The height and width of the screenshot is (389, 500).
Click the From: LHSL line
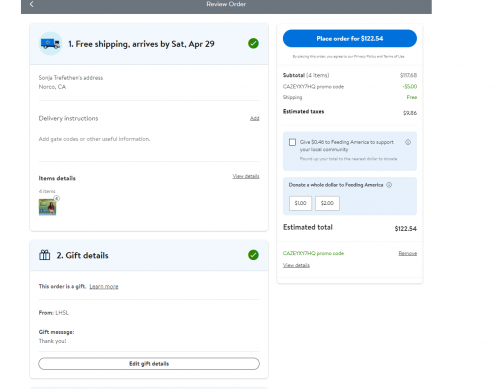click(x=54, y=313)
